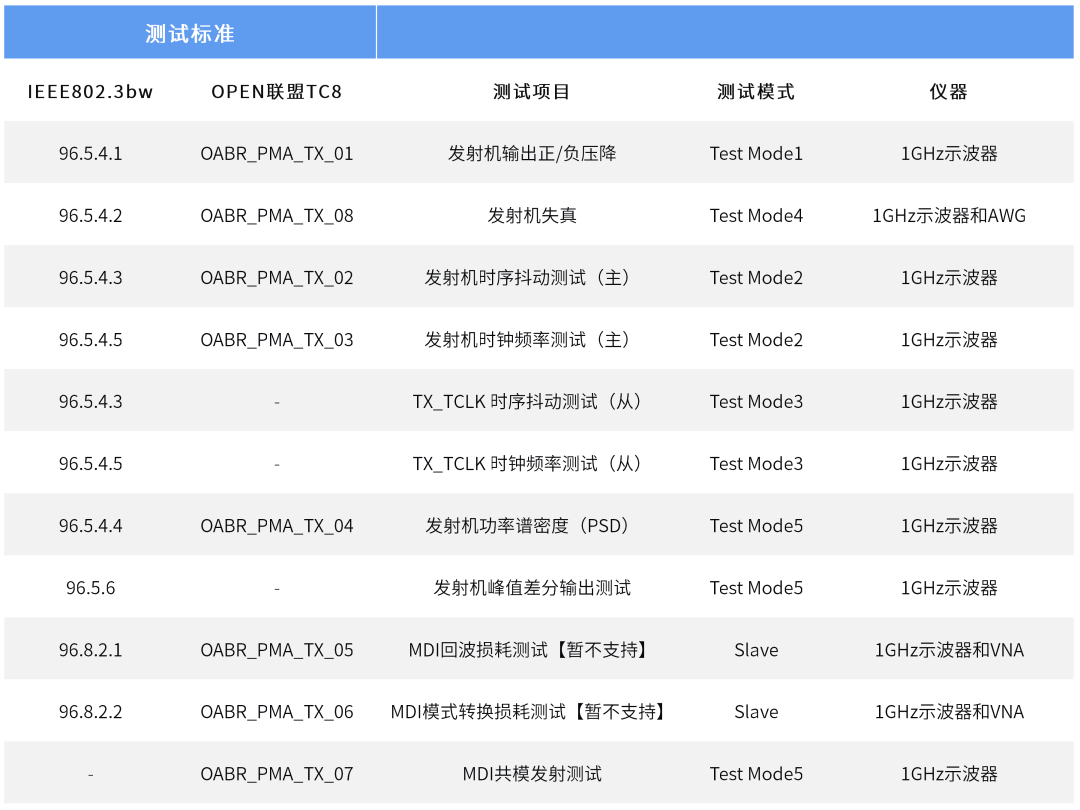Click 发射机输出正/负压降 cell

[x=532, y=154]
